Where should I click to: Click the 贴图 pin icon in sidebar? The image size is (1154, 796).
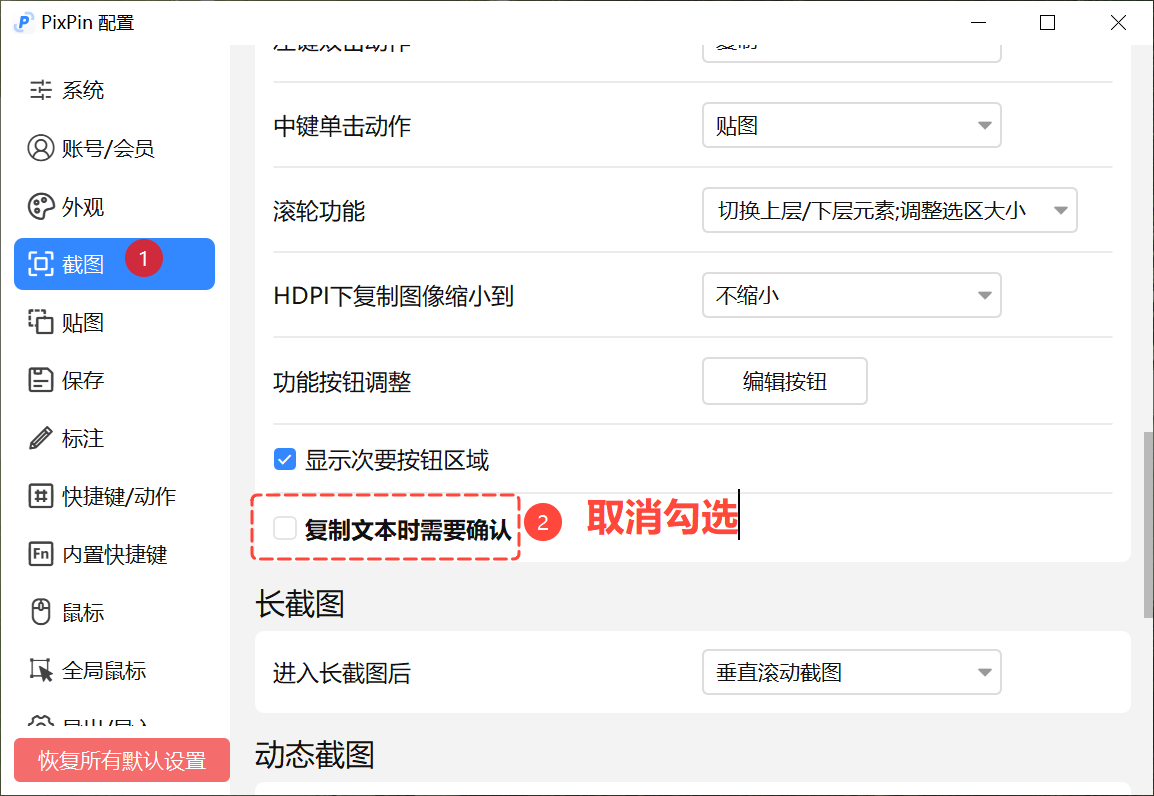(x=40, y=322)
